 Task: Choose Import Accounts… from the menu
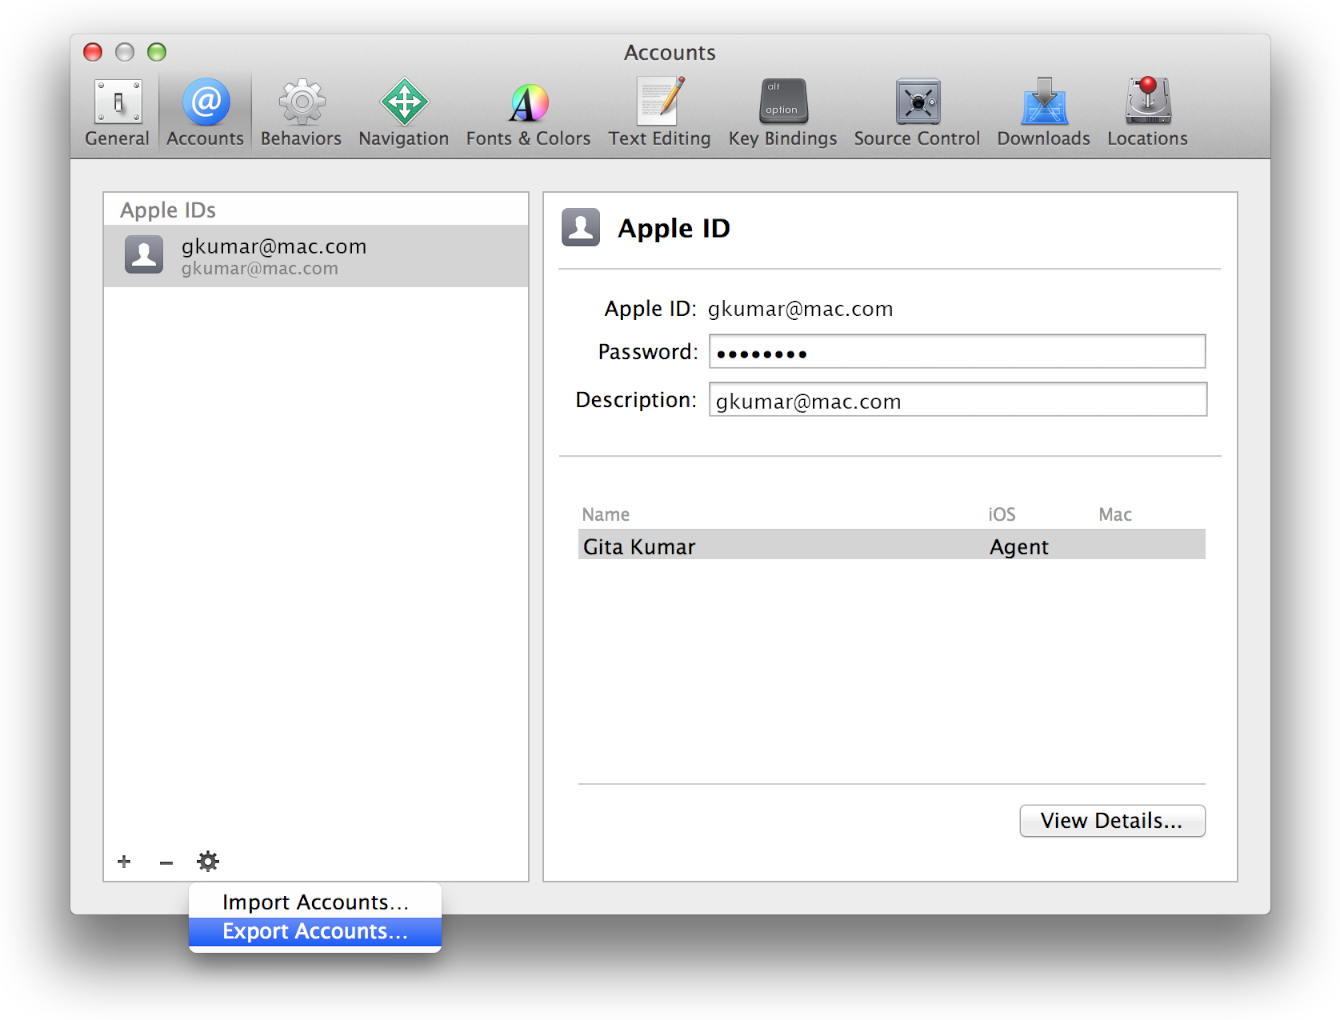pos(315,902)
